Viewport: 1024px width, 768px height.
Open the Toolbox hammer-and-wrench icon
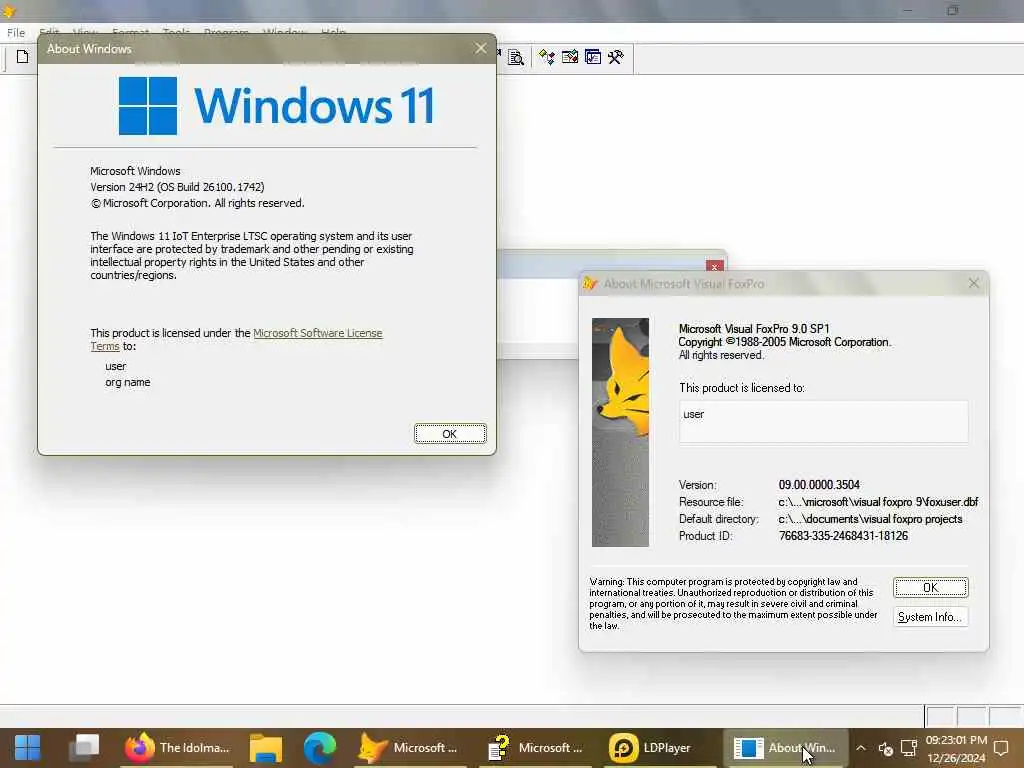615,57
